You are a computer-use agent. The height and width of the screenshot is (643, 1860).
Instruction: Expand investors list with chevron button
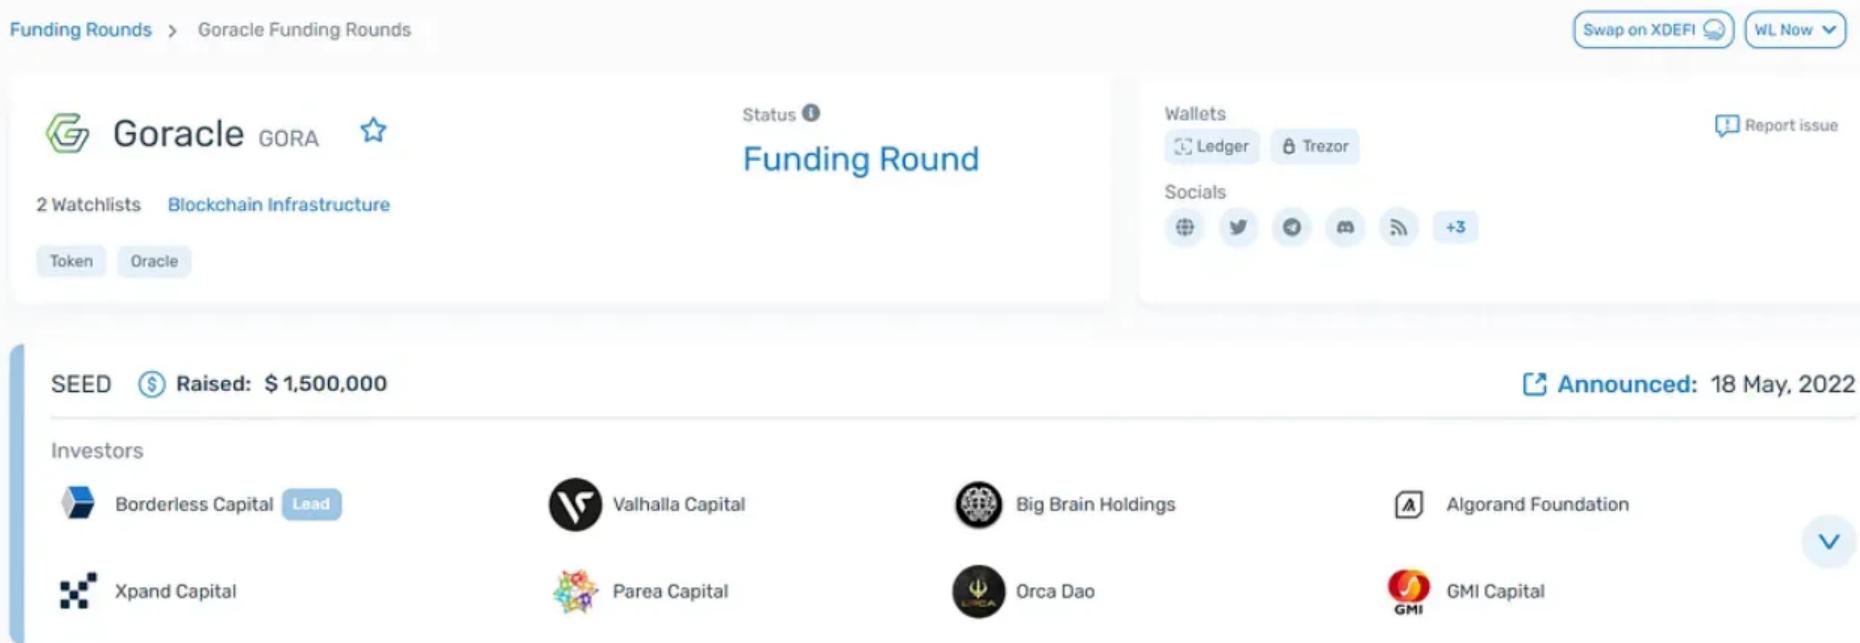[1829, 541]
